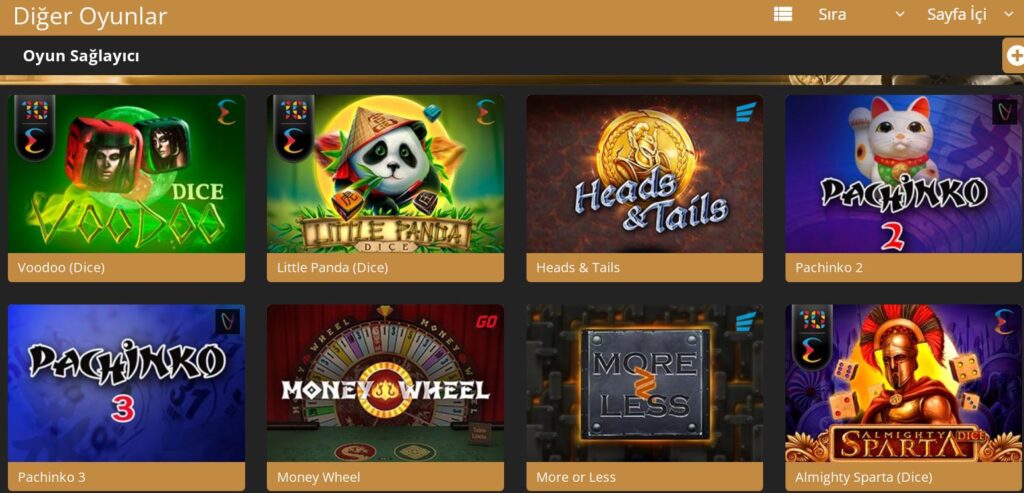Click the GO logo on Money Wheel tile
The width and height of the screenshot is (1024, 493).
[487, 321]
